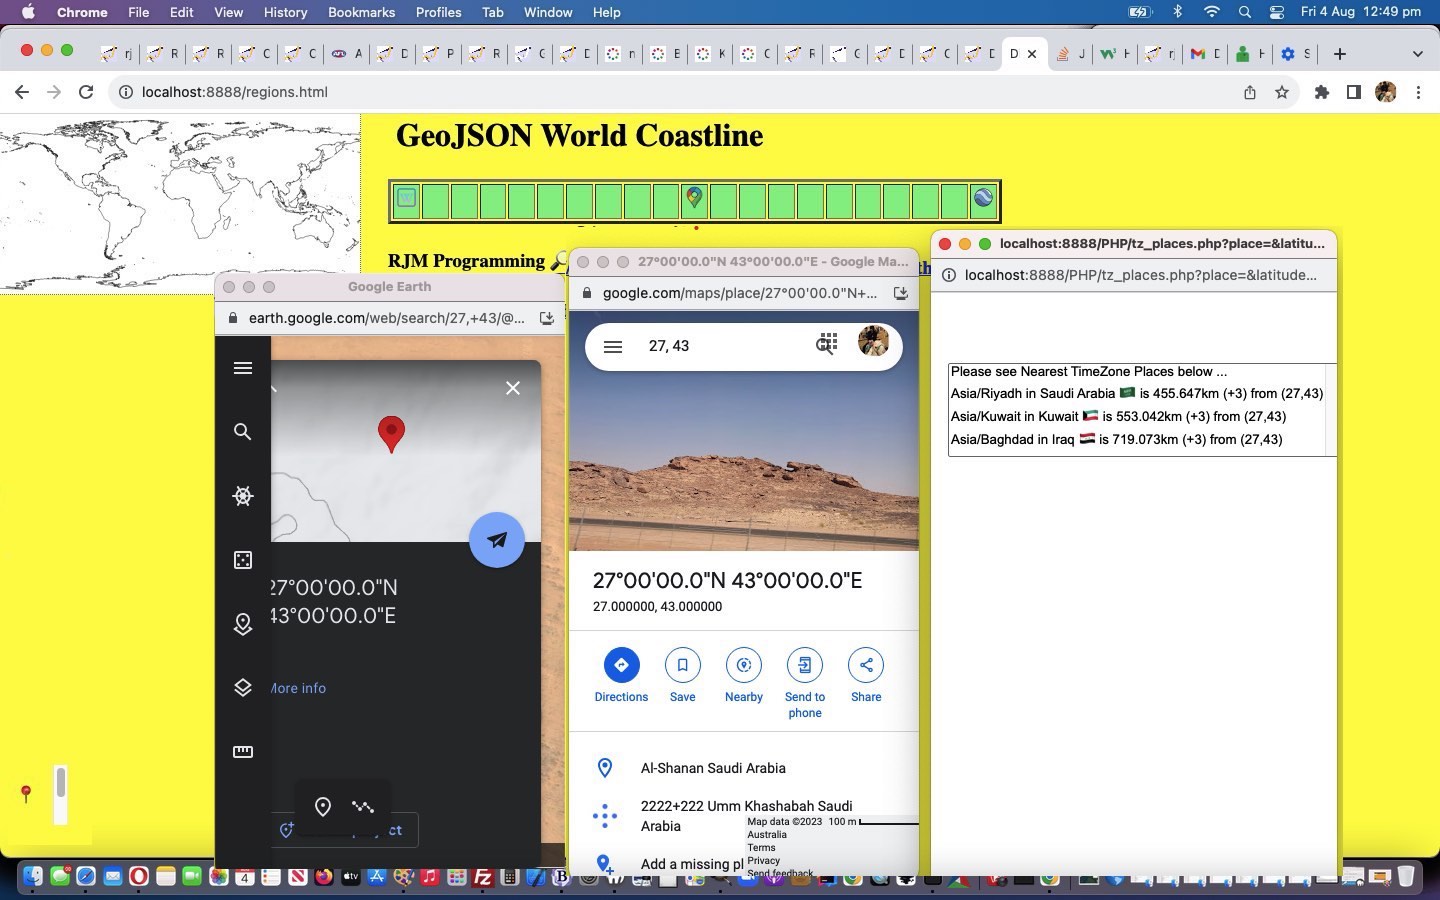Screen dimensions: 1440x900
Task: Click the Google Maps pin icon in green grid
Action: click(x=694, y=199)
